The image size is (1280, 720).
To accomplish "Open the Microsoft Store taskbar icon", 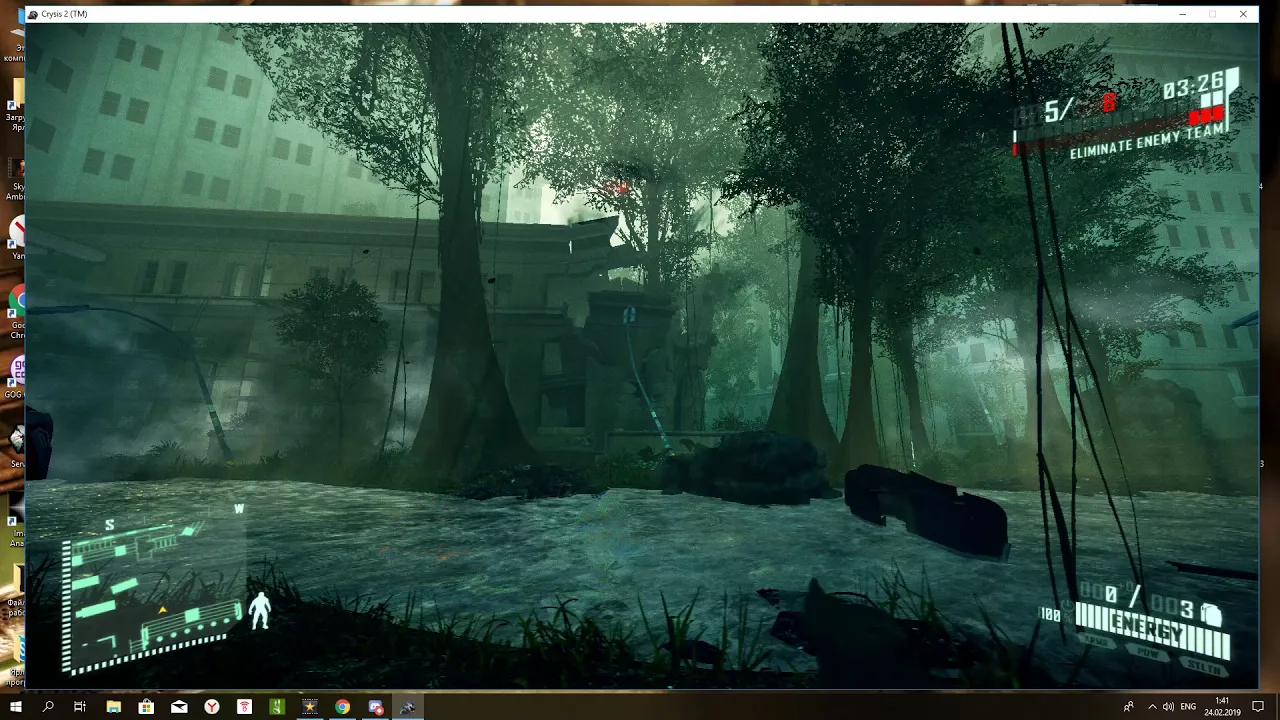I will pos(146,707).
